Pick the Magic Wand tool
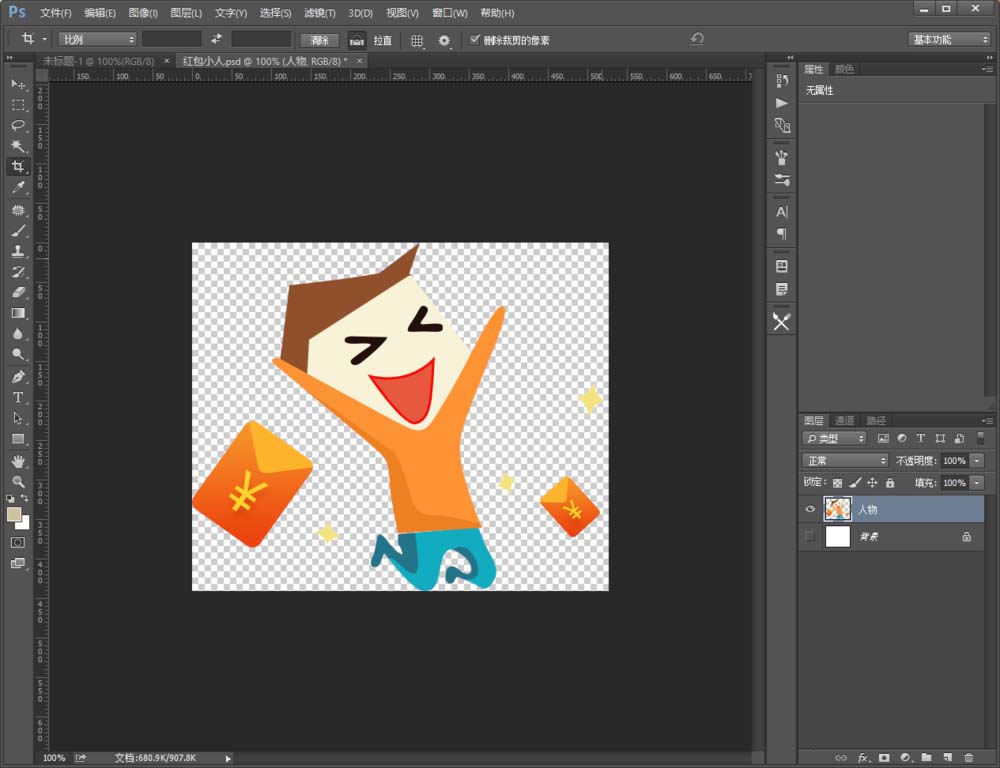1000x768 pixels. [18, 146]
